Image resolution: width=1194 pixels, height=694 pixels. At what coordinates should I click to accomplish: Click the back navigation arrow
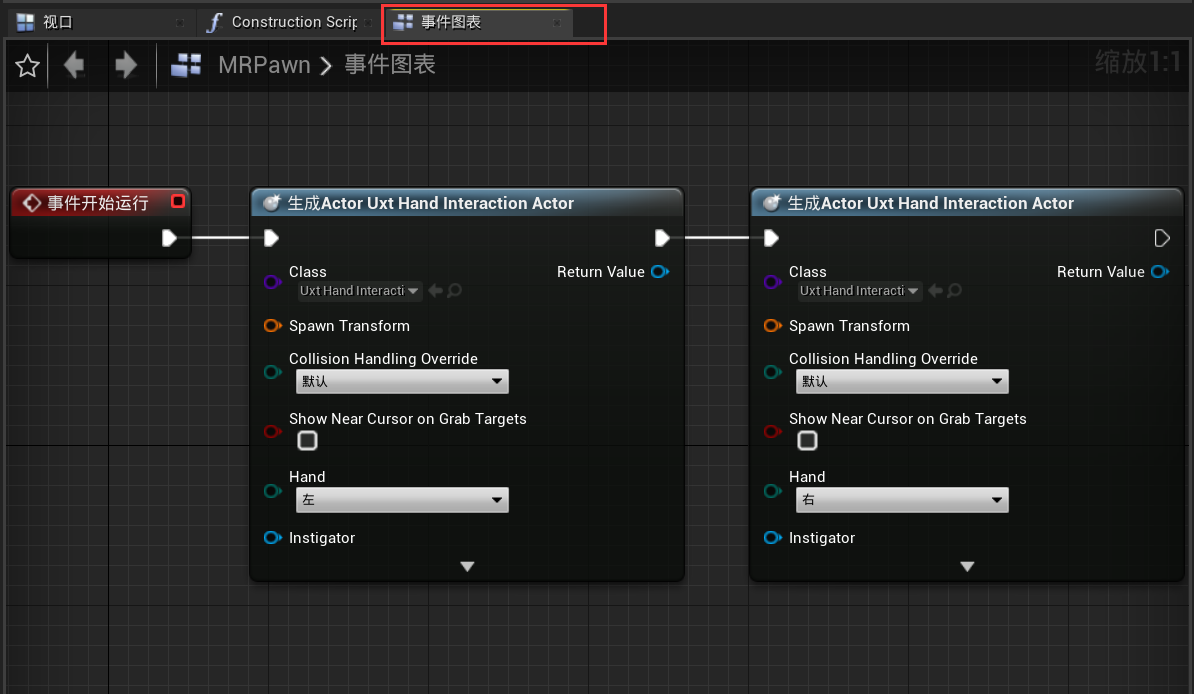point(74,66)
